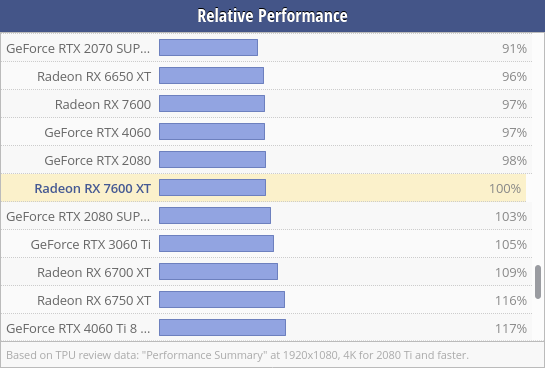Screen dimensions: 545x368
Task: Click the Radeon RX 7600 XT performance bar
Action: click(212, 187)
